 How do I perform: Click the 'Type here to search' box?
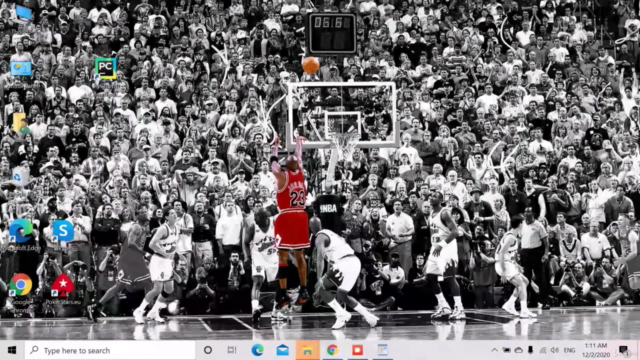click(110, 350)
